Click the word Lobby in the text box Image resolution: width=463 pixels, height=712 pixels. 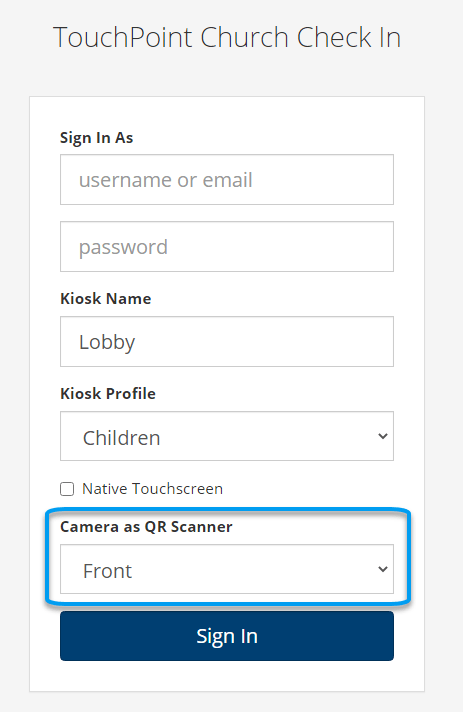[x=107, y=342]
